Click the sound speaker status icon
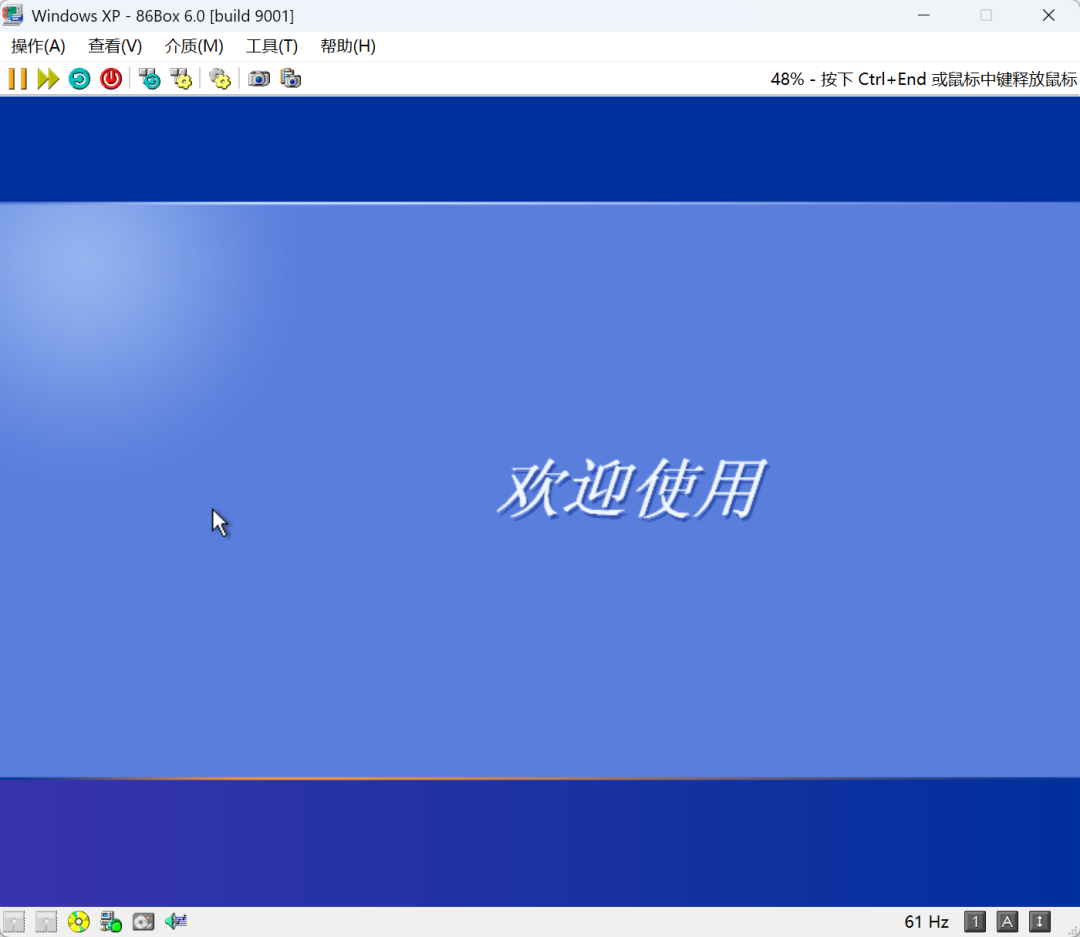 point(176,922)
